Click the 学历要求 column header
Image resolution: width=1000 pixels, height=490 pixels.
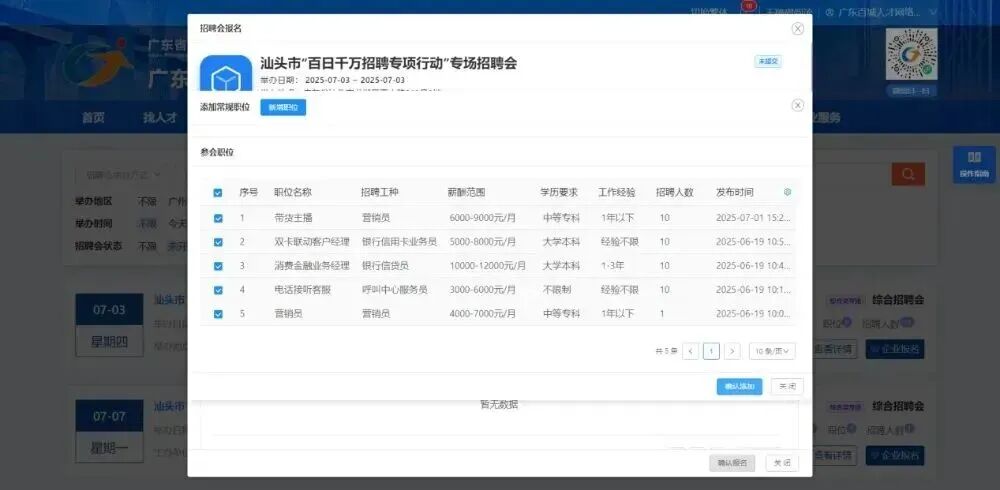coord(559,192)
